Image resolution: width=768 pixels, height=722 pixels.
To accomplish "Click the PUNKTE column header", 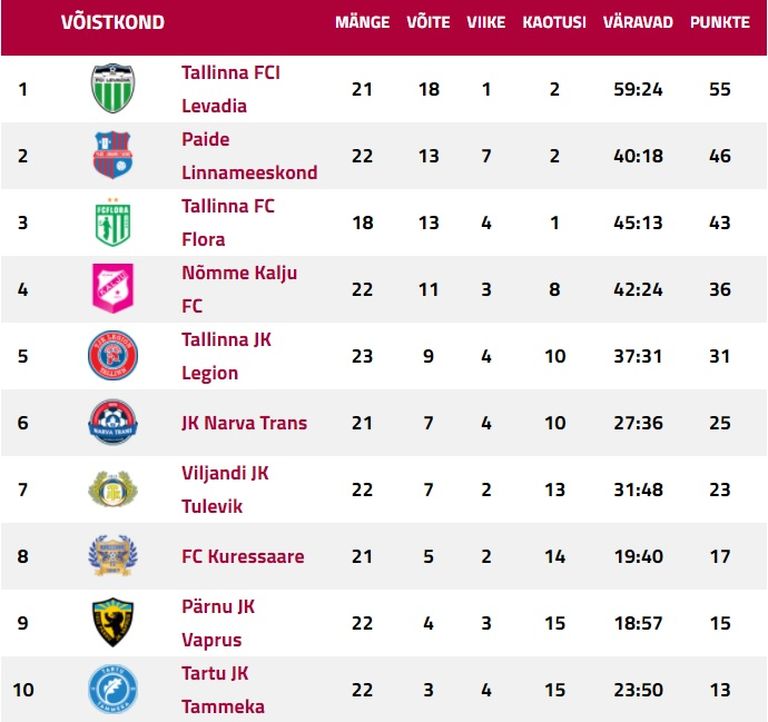I will coord(720,22).
